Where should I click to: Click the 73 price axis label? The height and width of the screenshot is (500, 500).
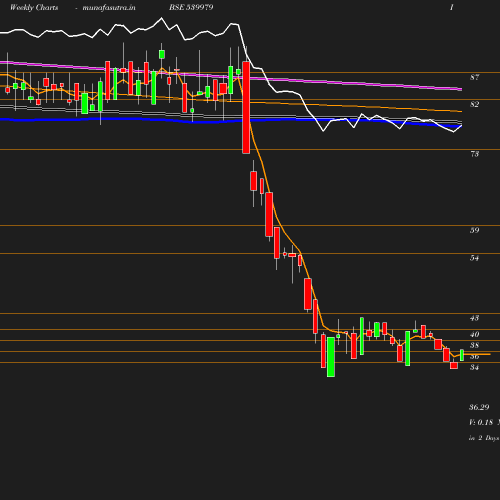(x=475, y=154)
